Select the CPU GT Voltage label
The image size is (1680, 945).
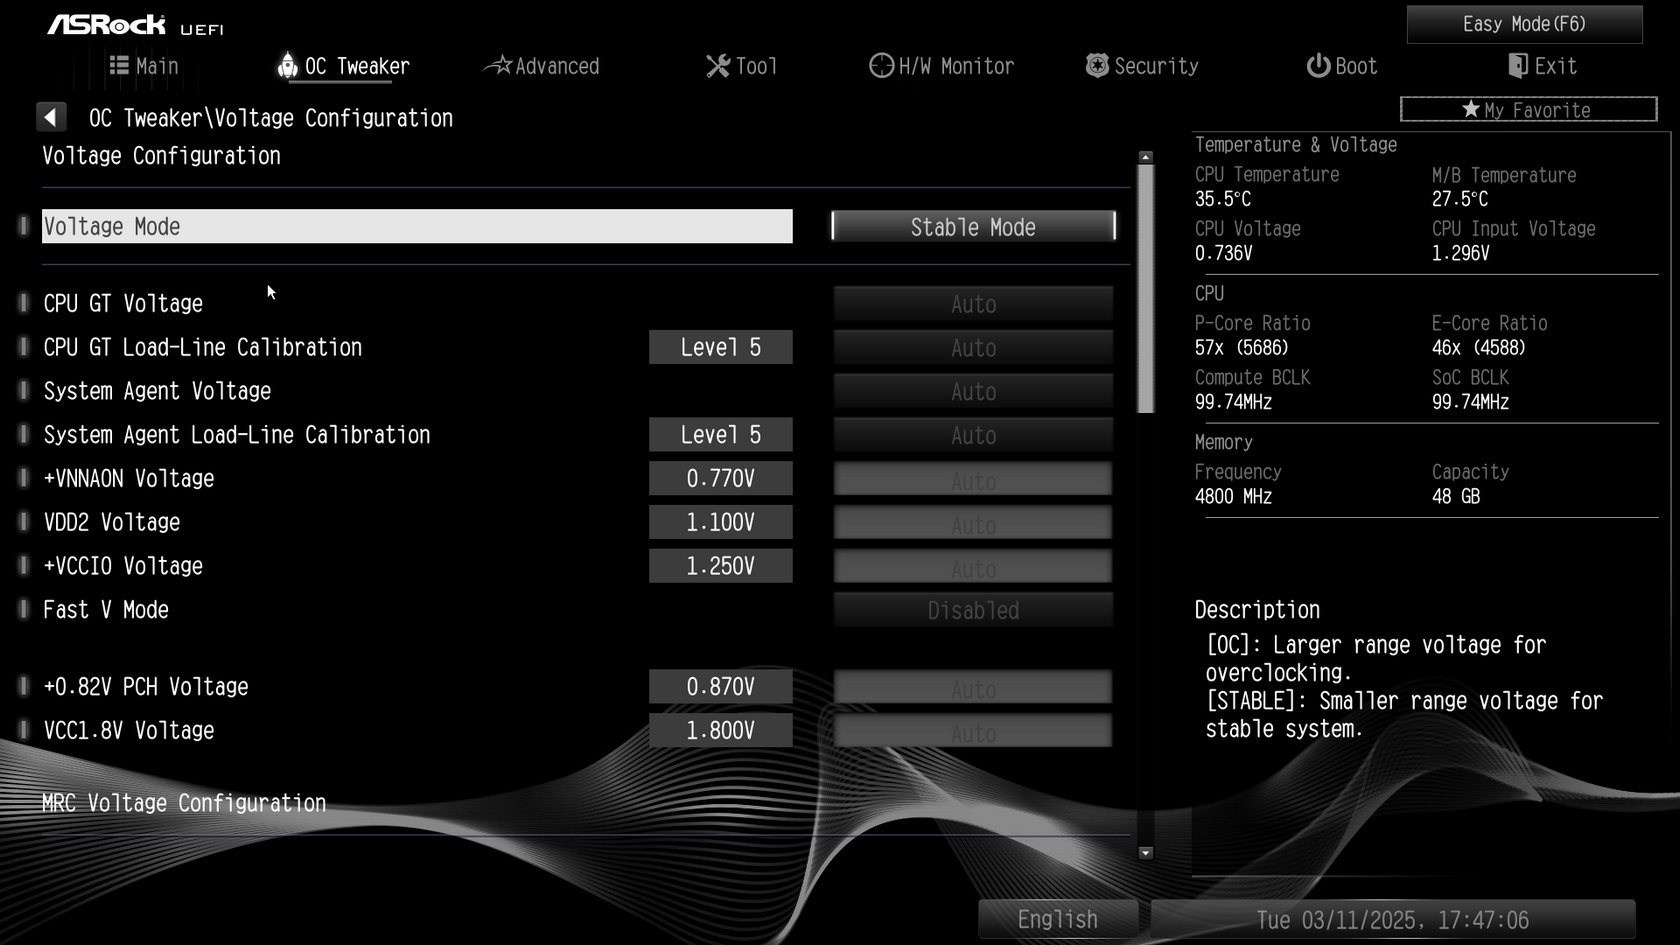pyautogui.click(x=123, y=303)
